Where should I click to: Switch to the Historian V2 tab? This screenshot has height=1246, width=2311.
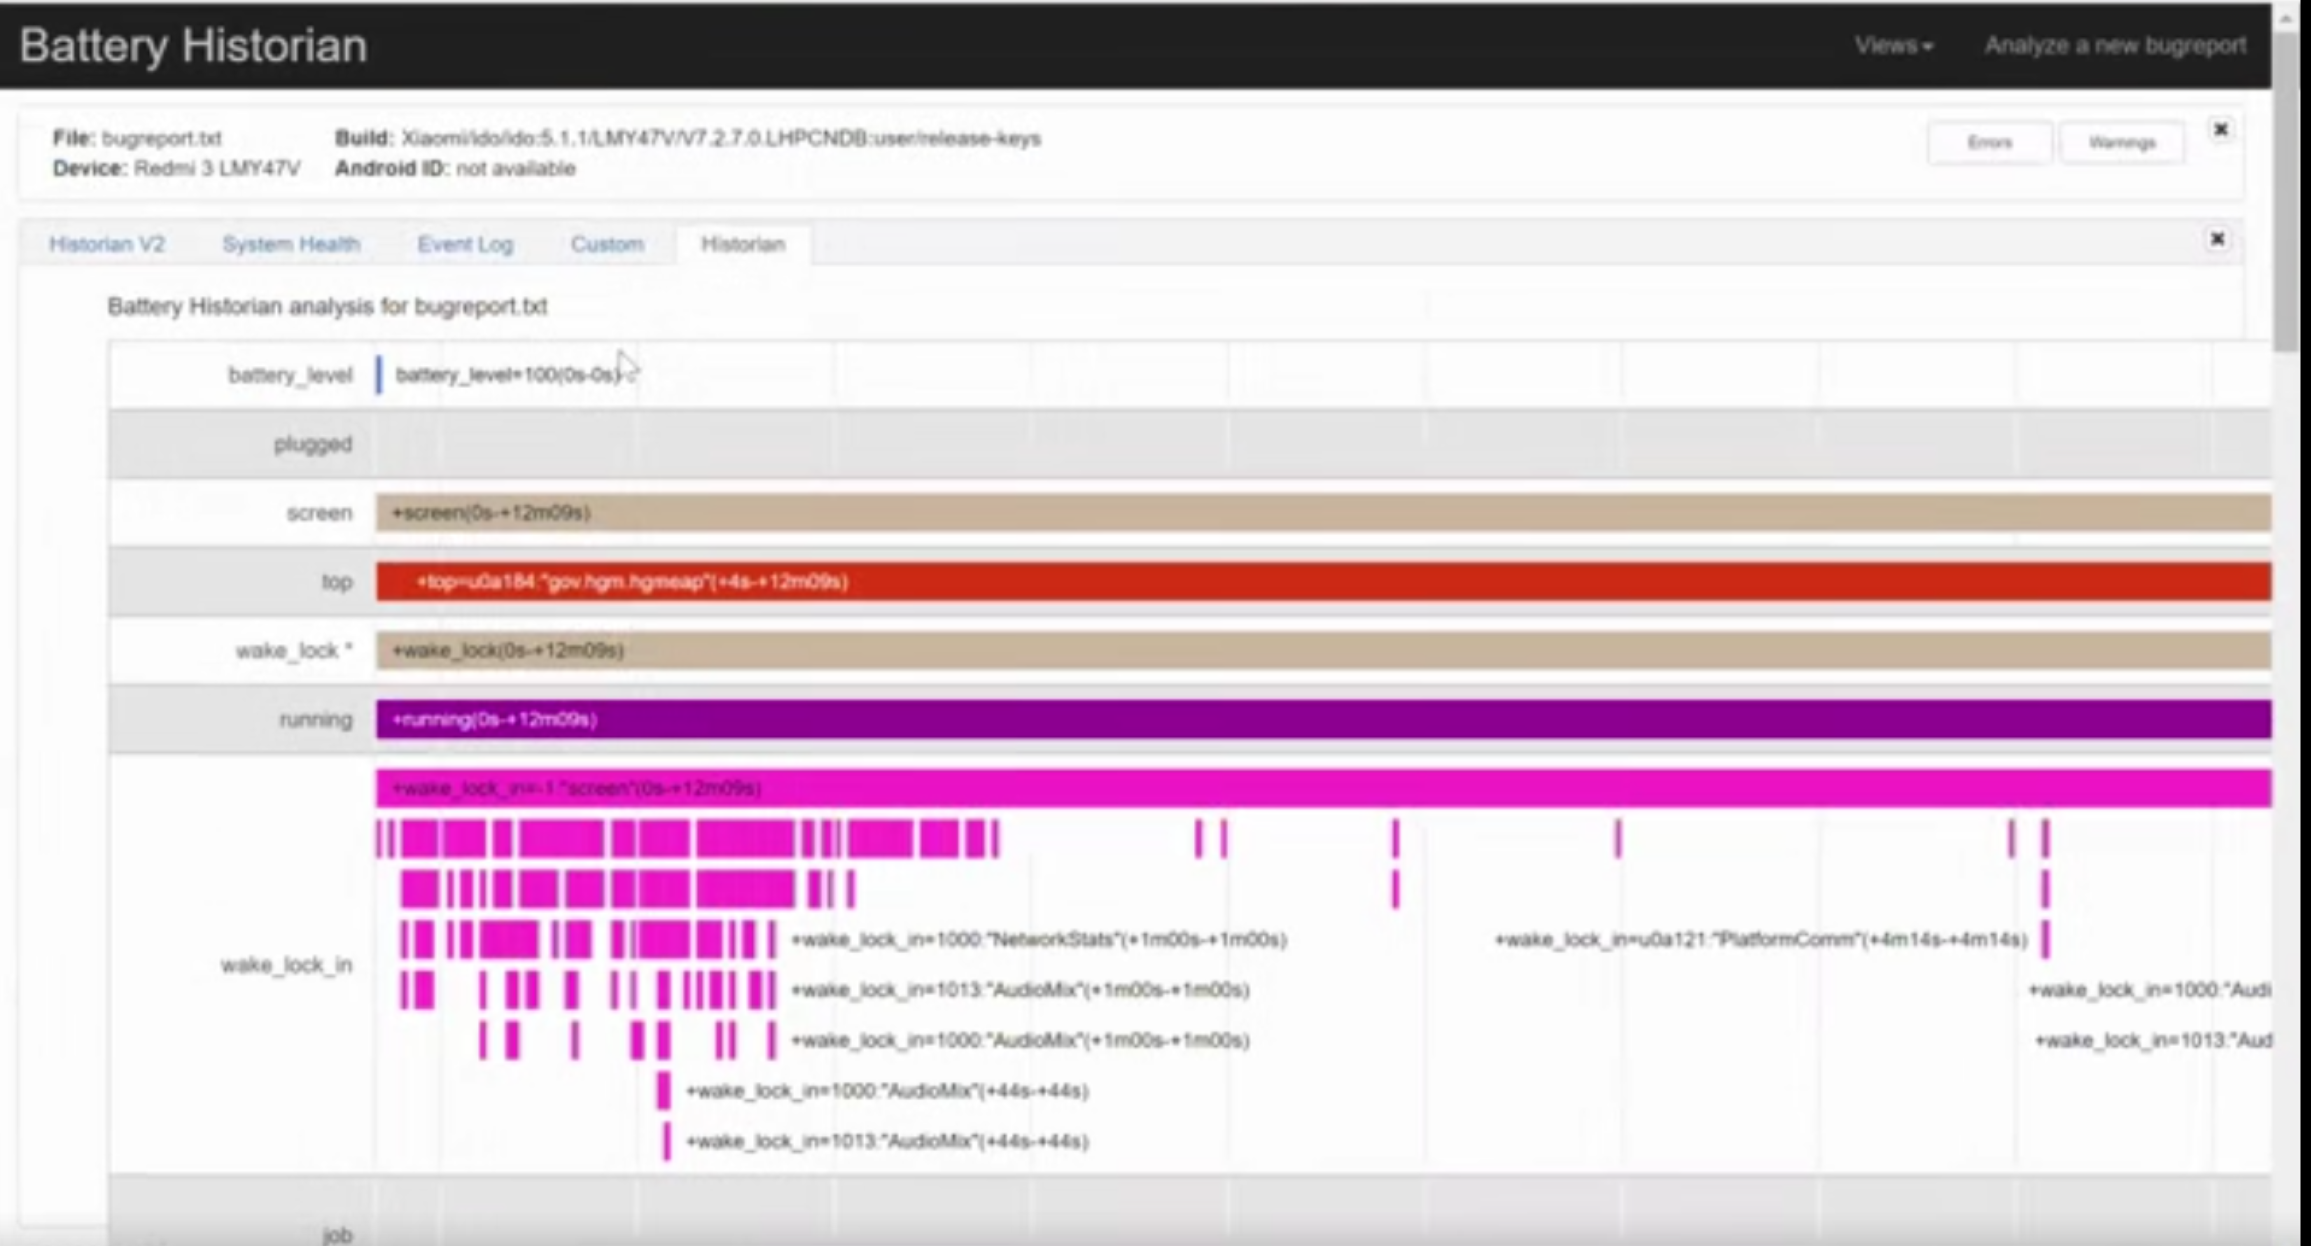pos(107,244)
